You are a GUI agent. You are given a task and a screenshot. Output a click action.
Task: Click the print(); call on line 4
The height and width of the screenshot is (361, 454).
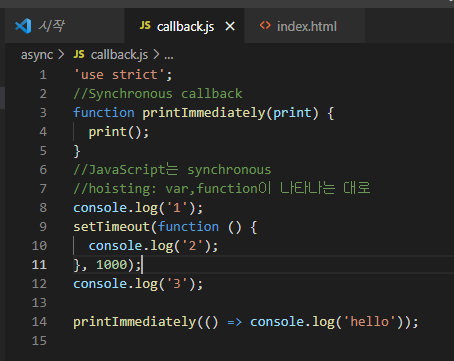click(x=119, y=132)
